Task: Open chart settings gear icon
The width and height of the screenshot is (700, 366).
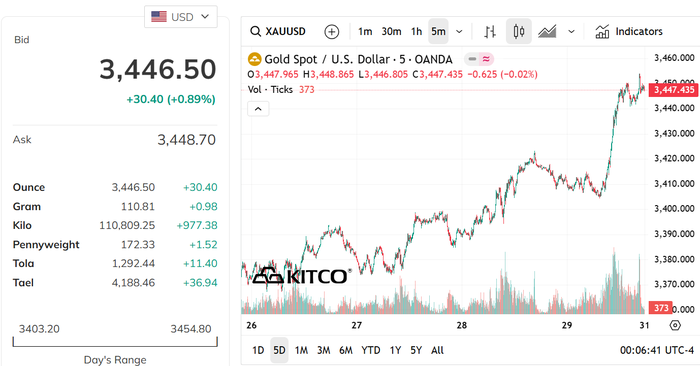Action: click(675, 325)
